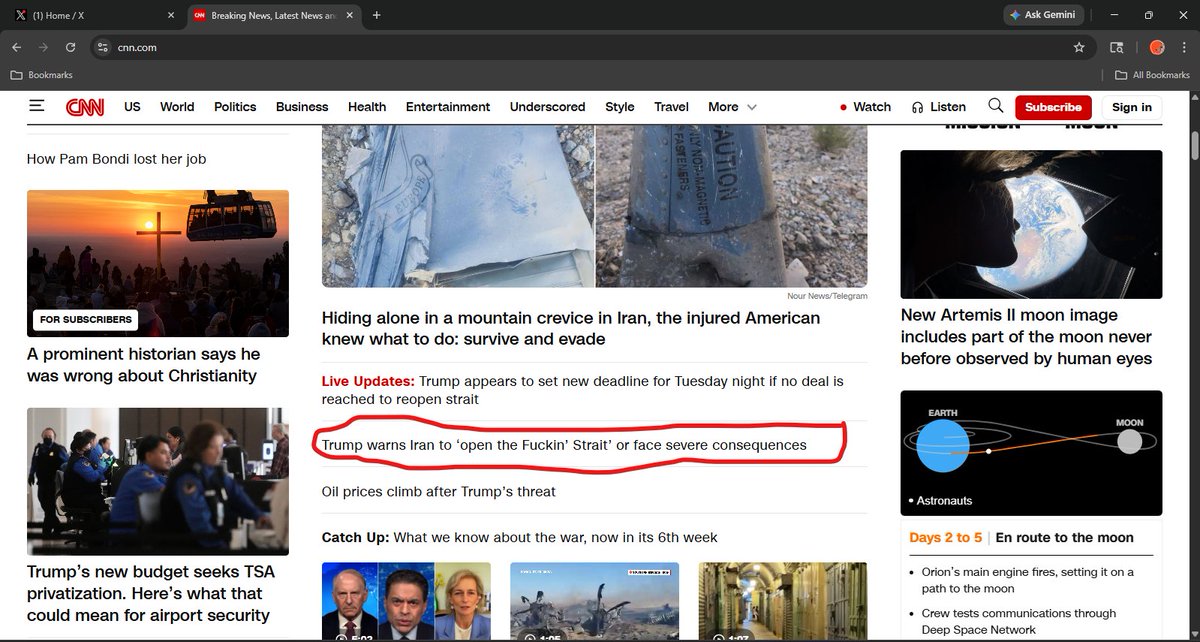Close the Home / X tab
This screenshot has width=1200, height=642.
click(x=170, y=15)
